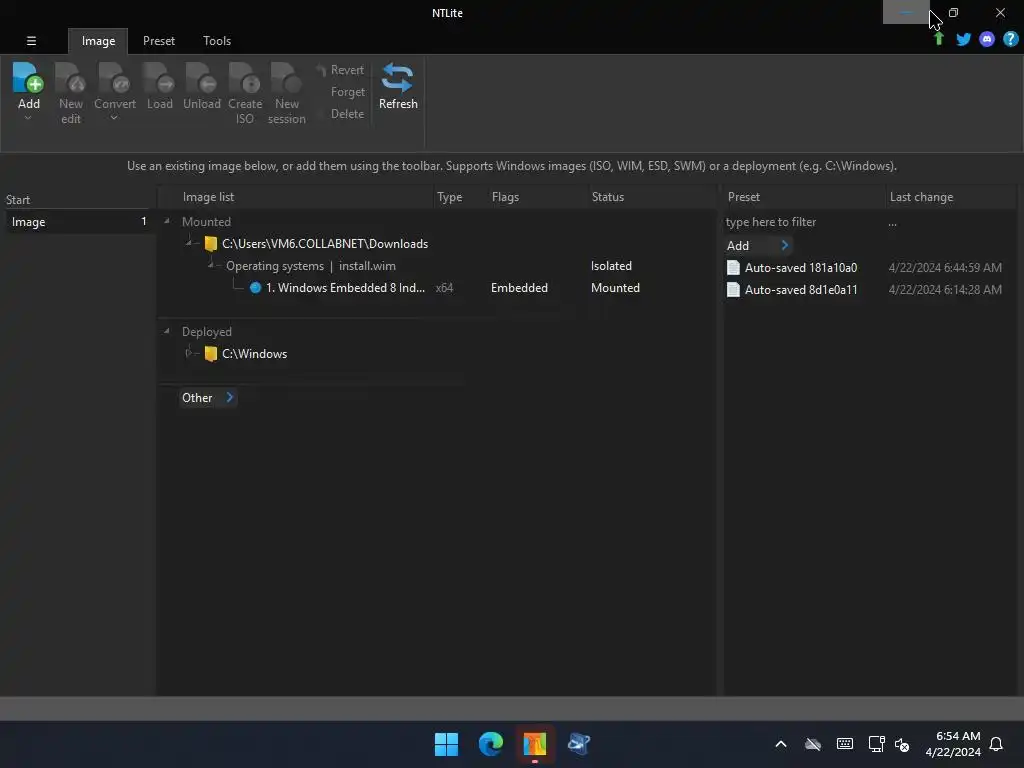This screenshot has height=768, width=1024.
Task: Open the Convert dropdown arrow
Action: [114, 118]
